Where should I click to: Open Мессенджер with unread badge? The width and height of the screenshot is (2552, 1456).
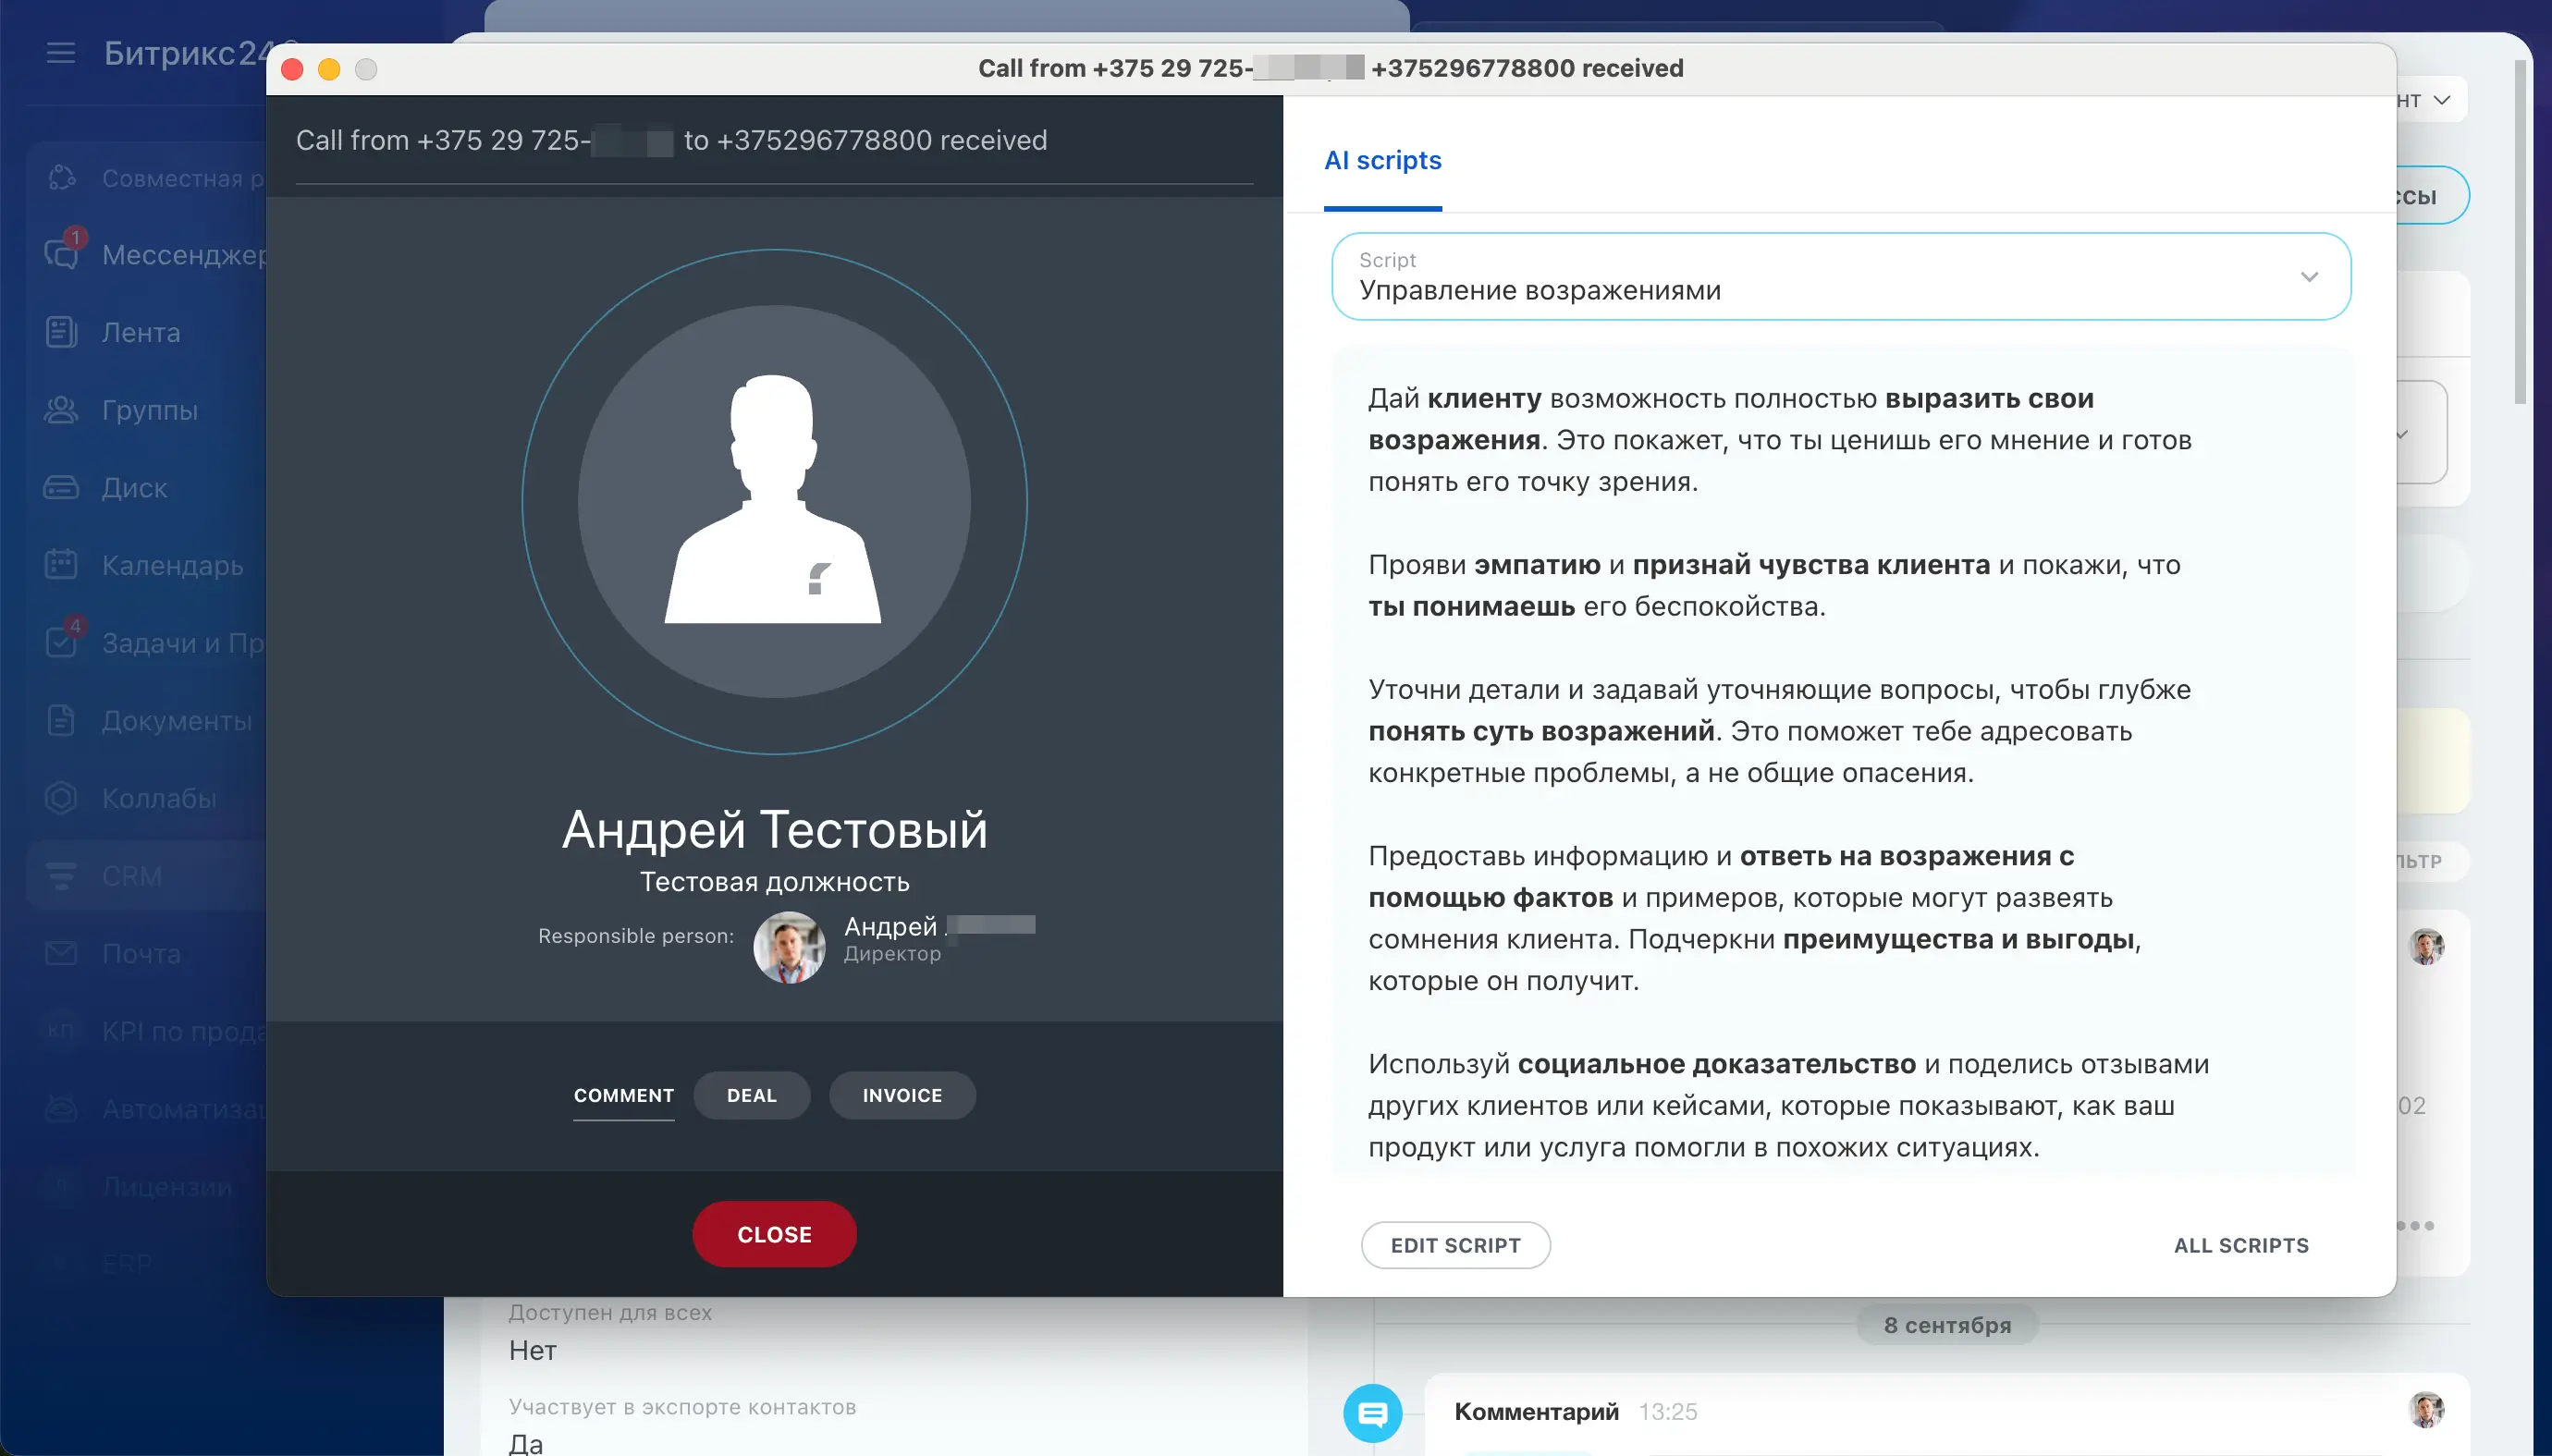point(150,255)
